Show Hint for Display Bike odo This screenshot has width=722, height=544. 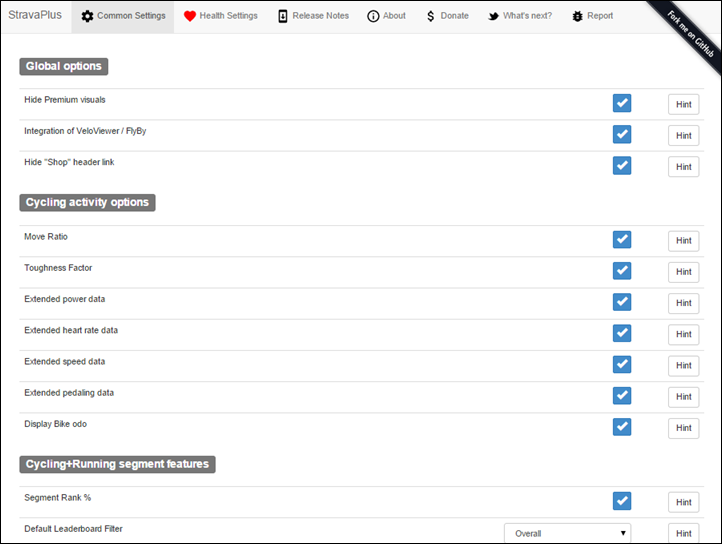point(683,428)
